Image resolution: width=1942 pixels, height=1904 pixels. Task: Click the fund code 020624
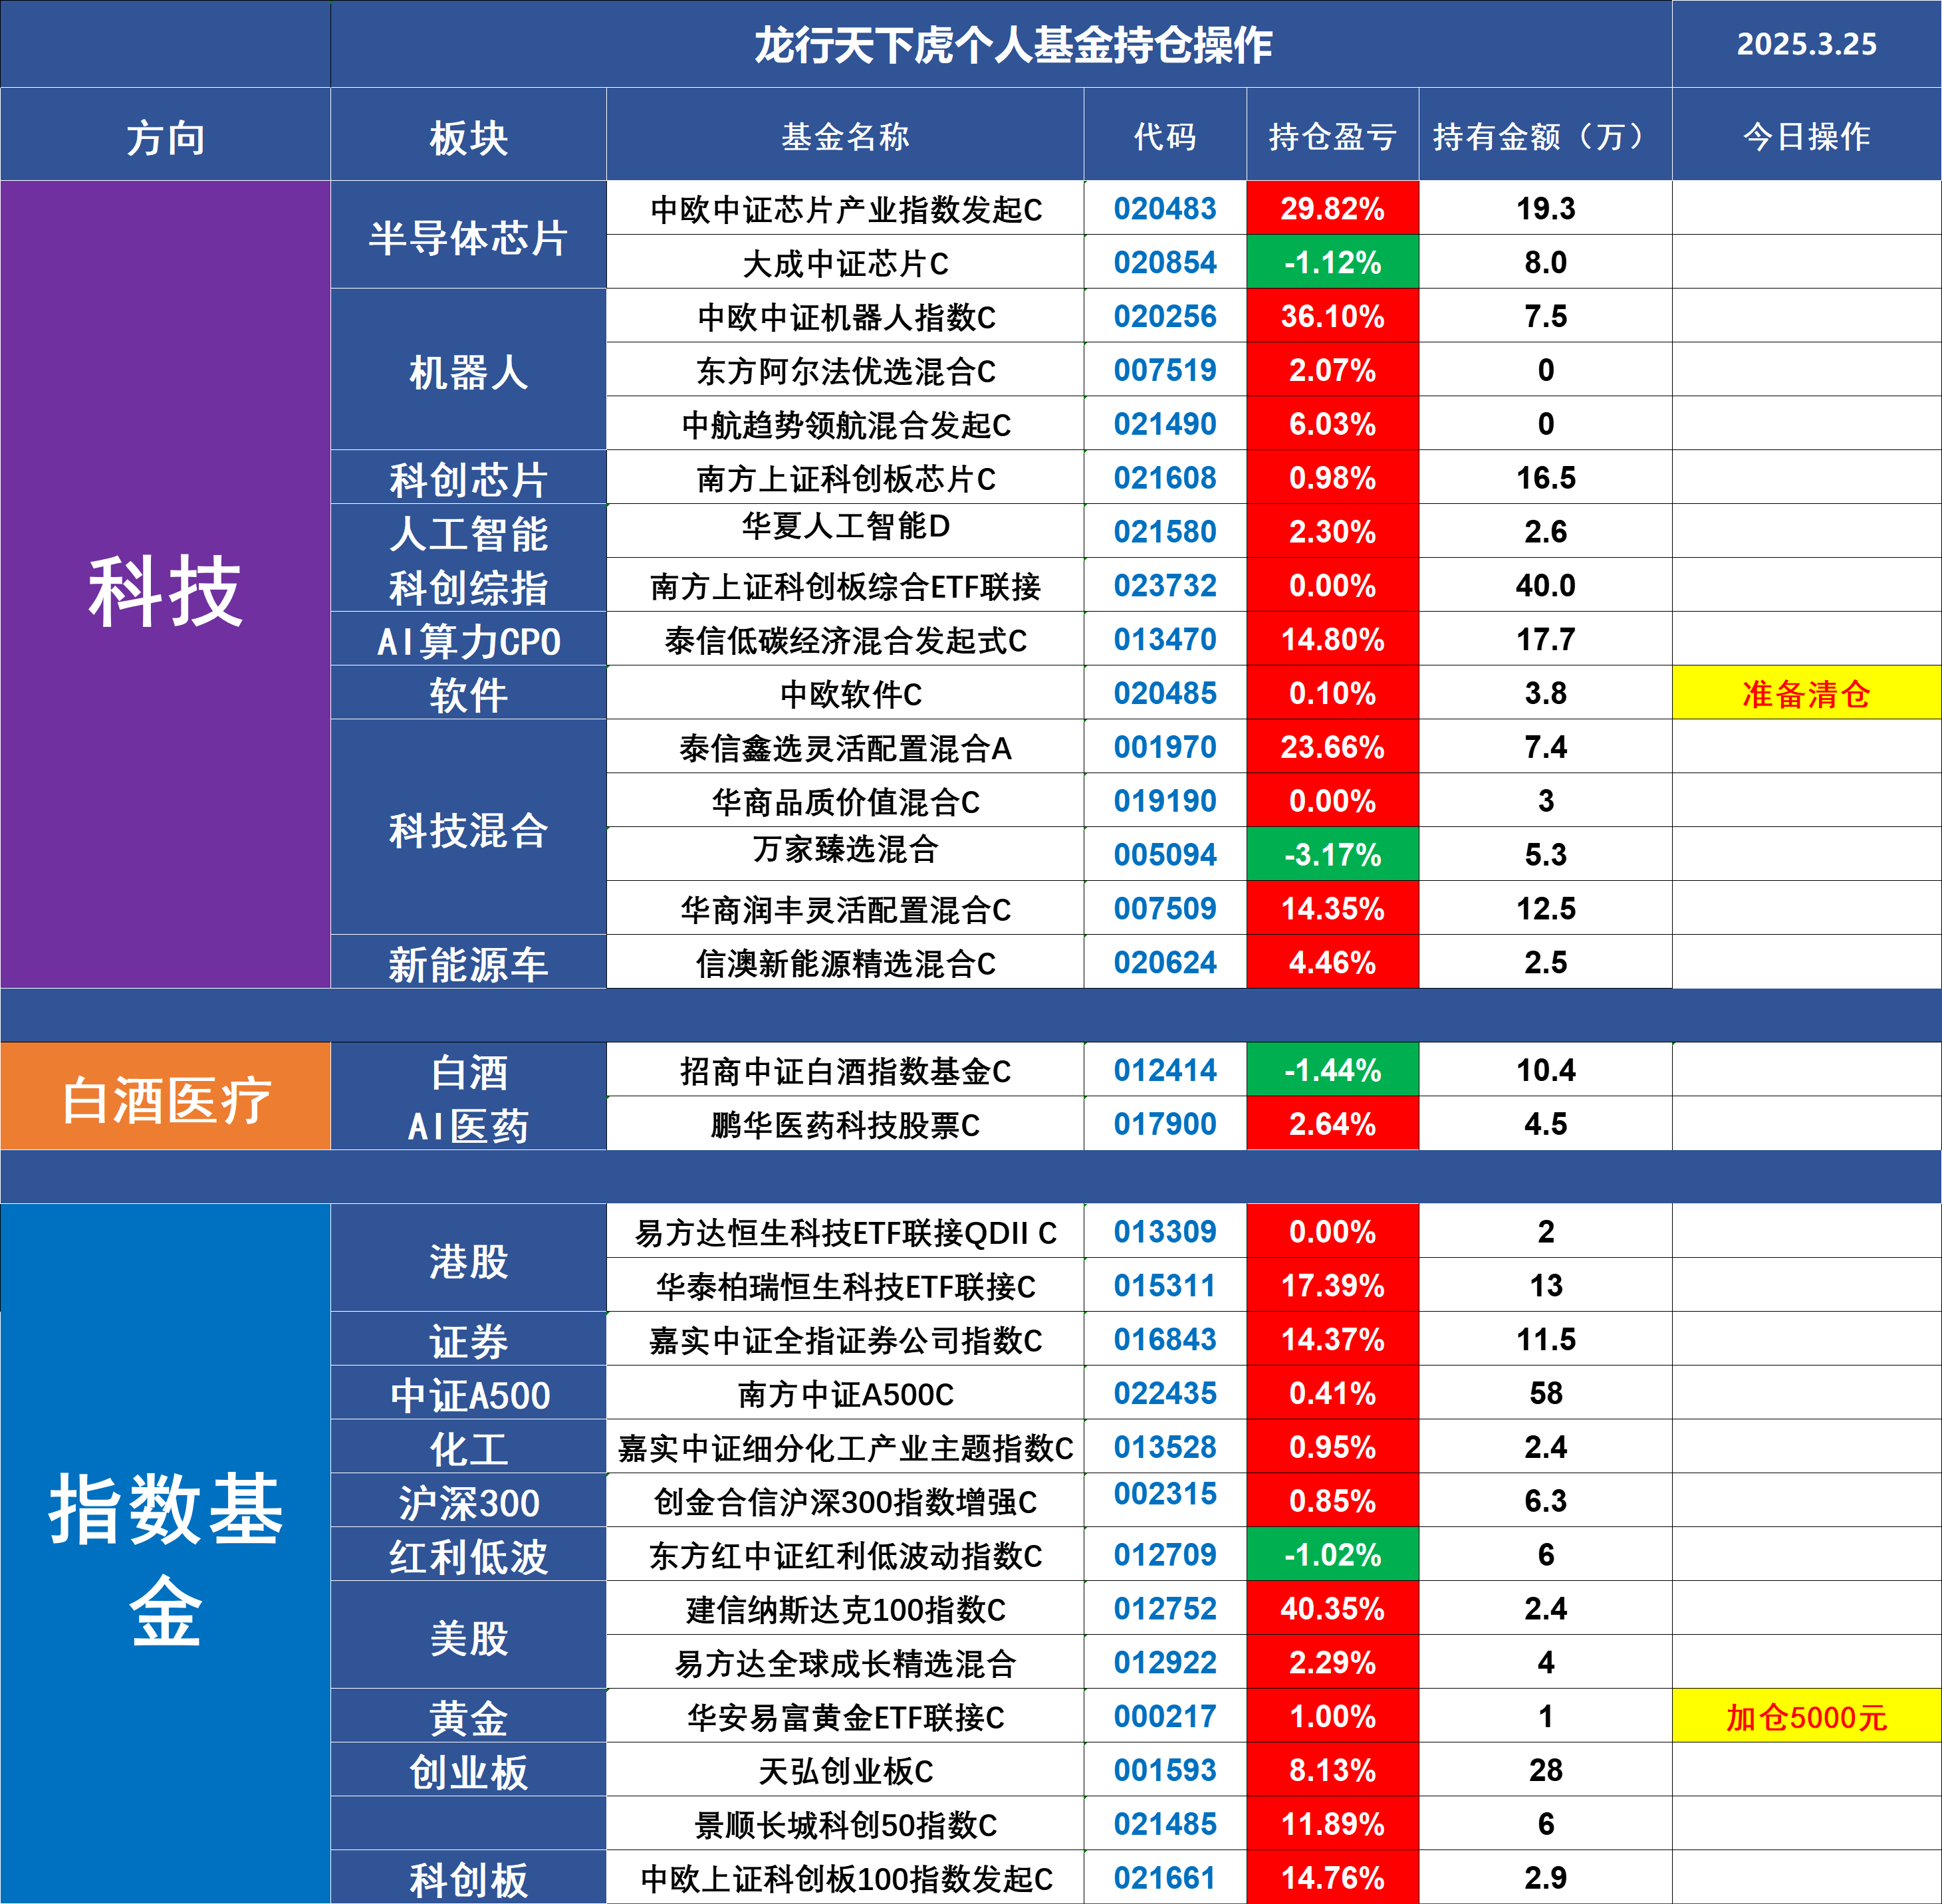[x=1165, y=963]
